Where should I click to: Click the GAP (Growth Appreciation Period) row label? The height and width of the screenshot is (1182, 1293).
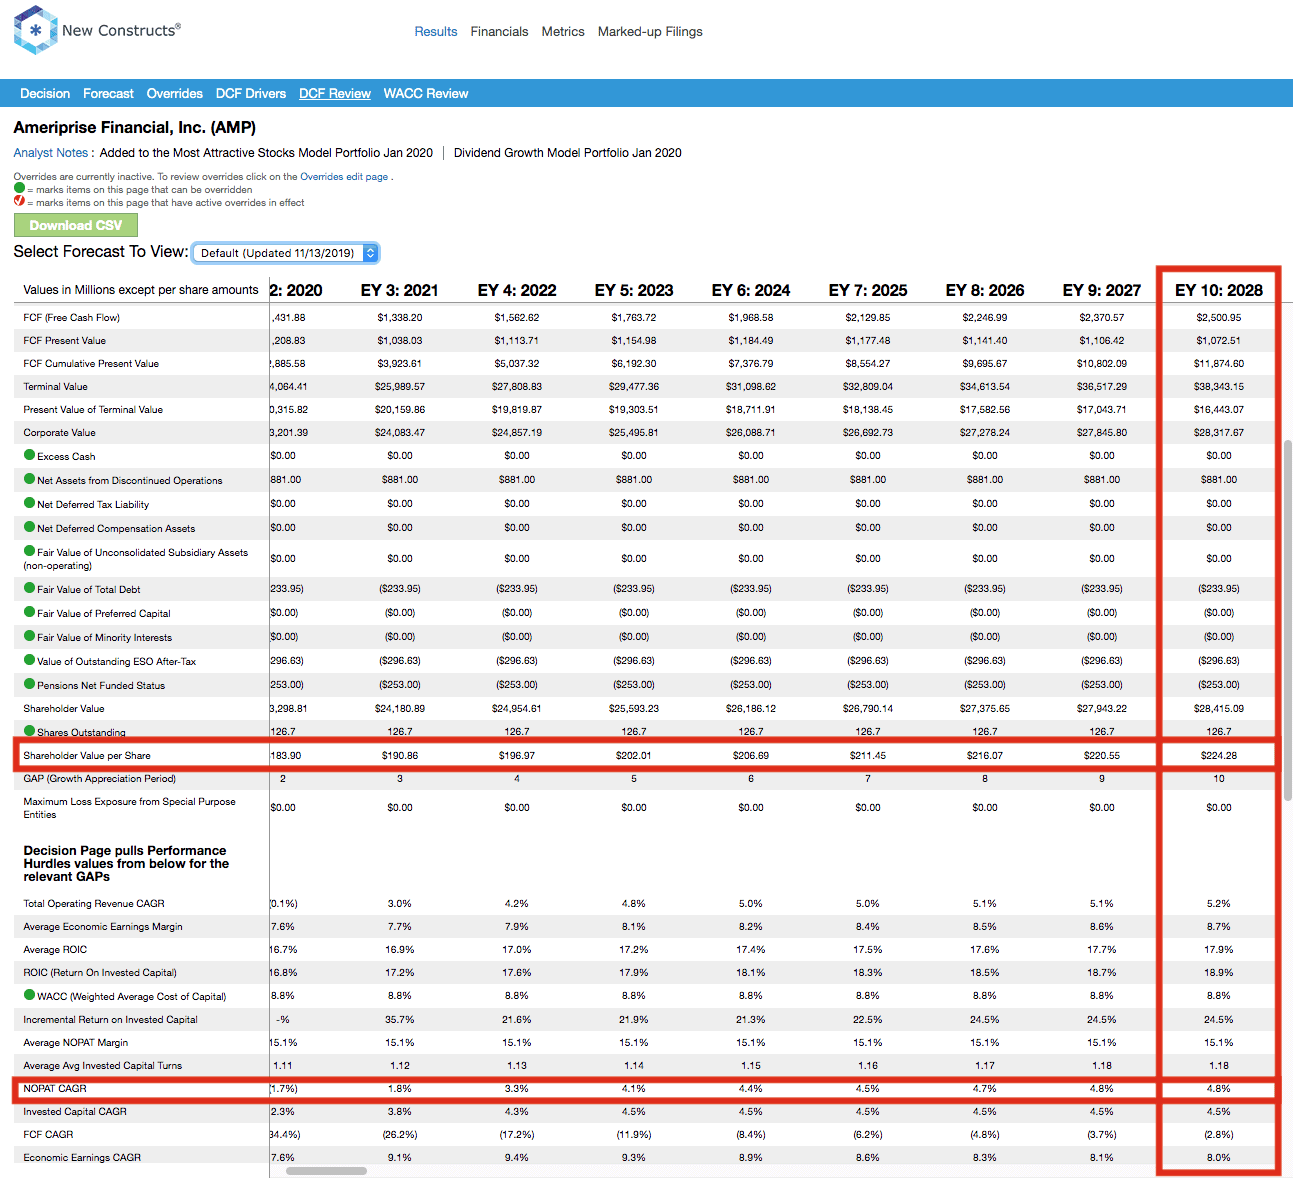[99, 778]
